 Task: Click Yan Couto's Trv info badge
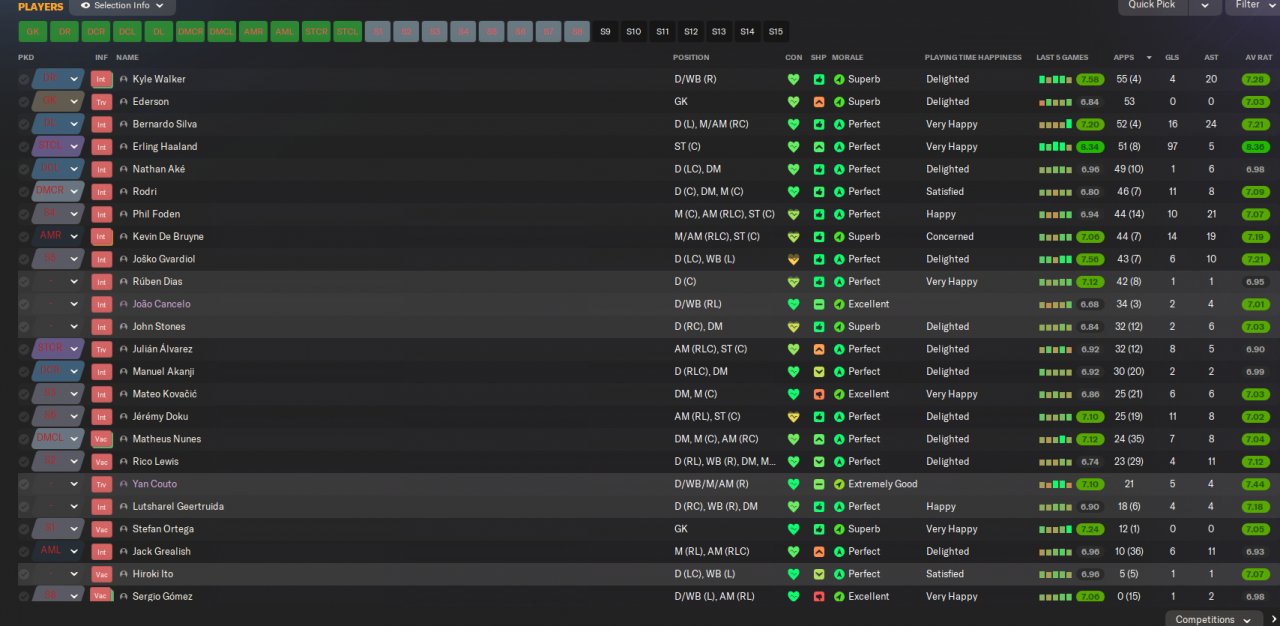tap(101, 484)
